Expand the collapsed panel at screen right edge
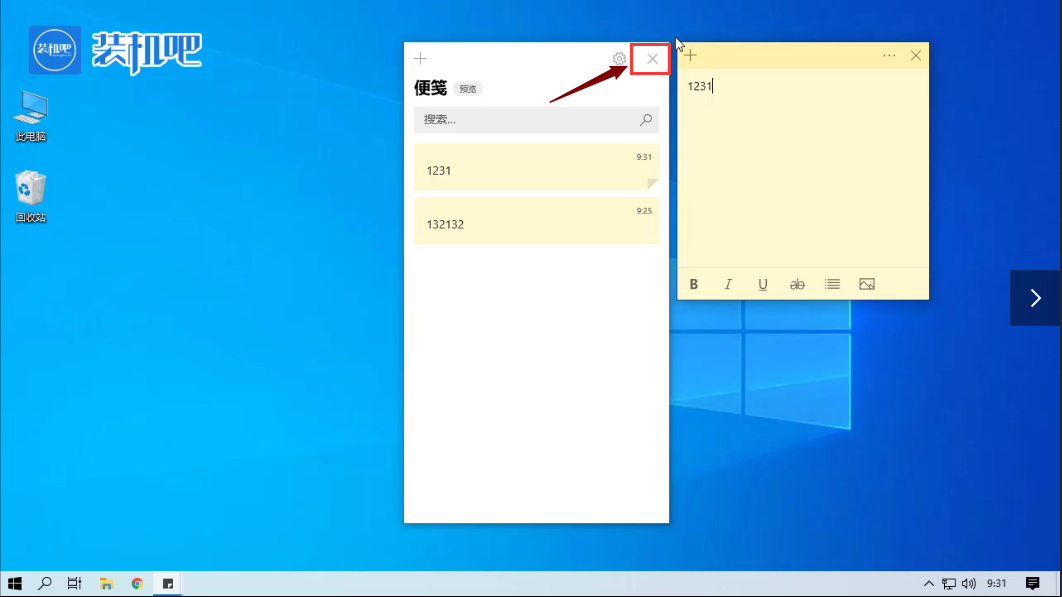This screenshot has width=1062, height=597. coord(1035,297)
